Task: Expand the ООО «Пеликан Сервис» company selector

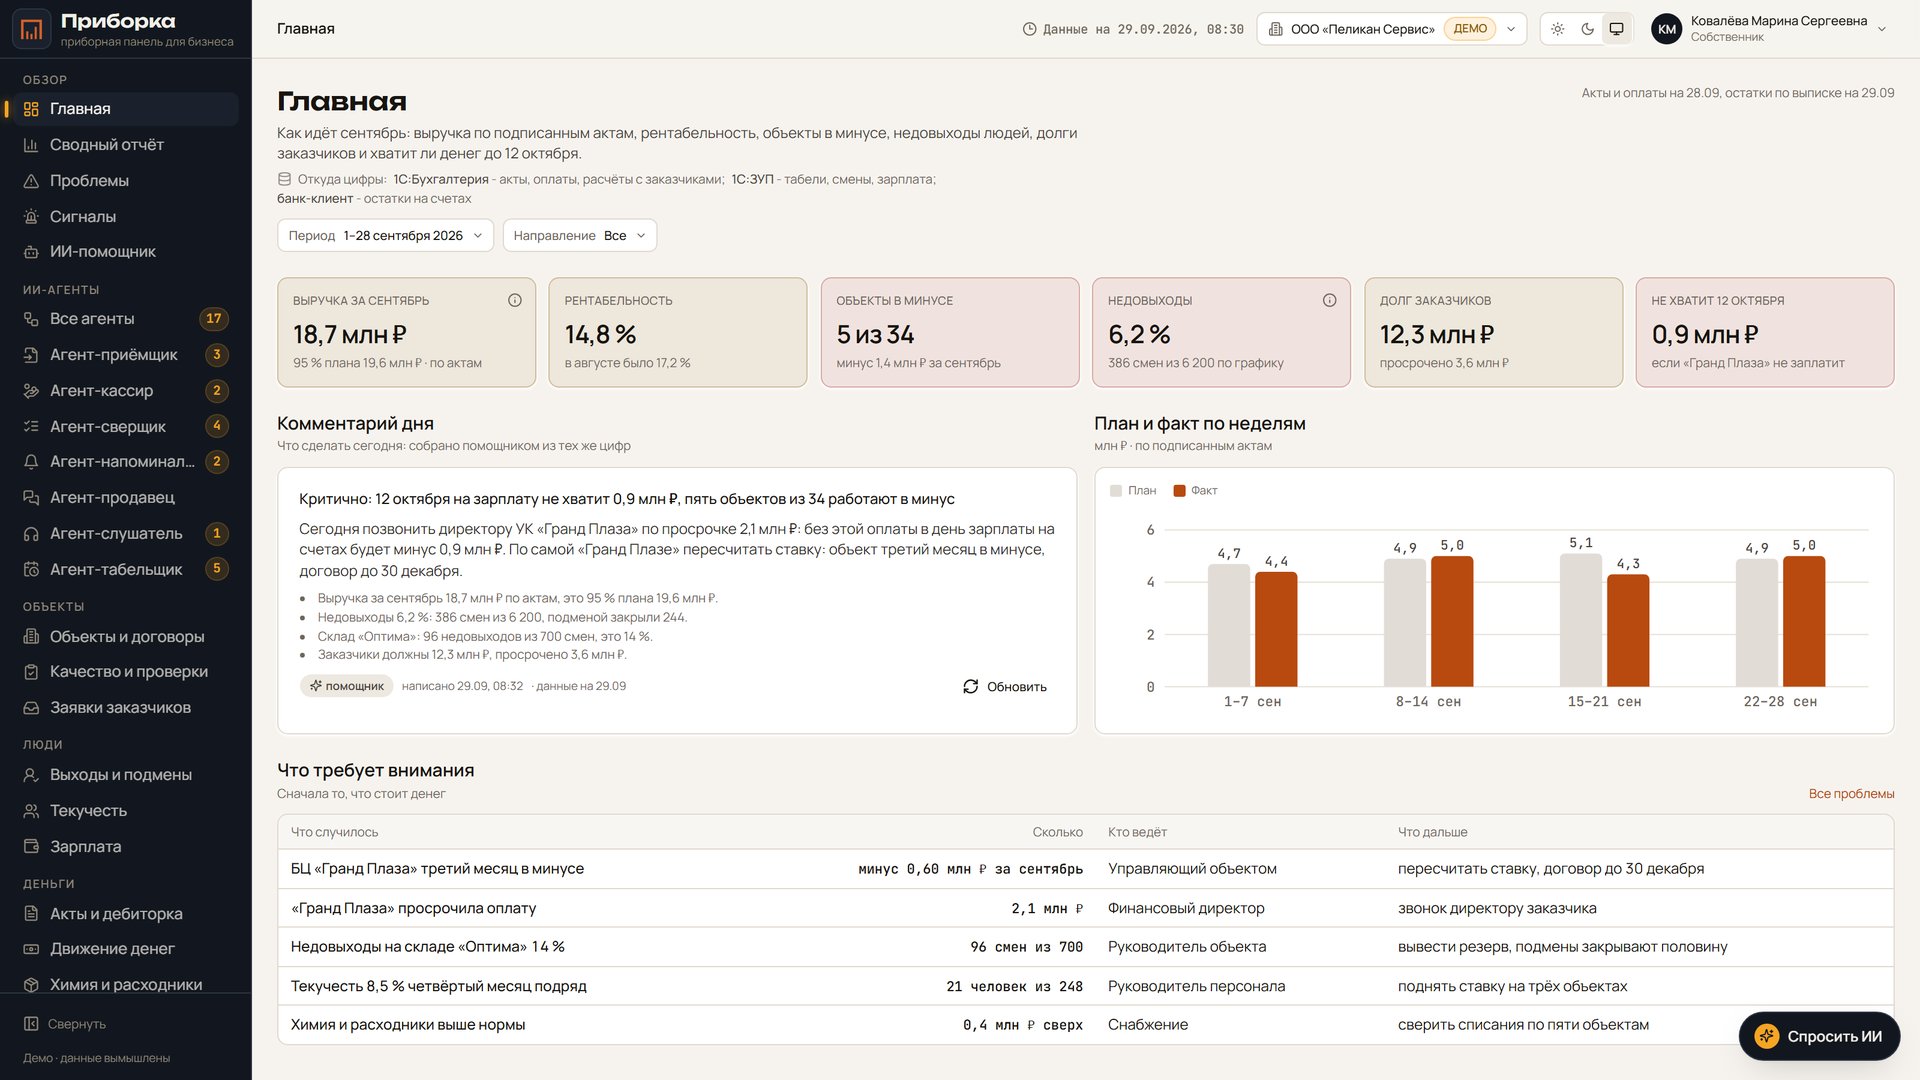Action: 1391,29
